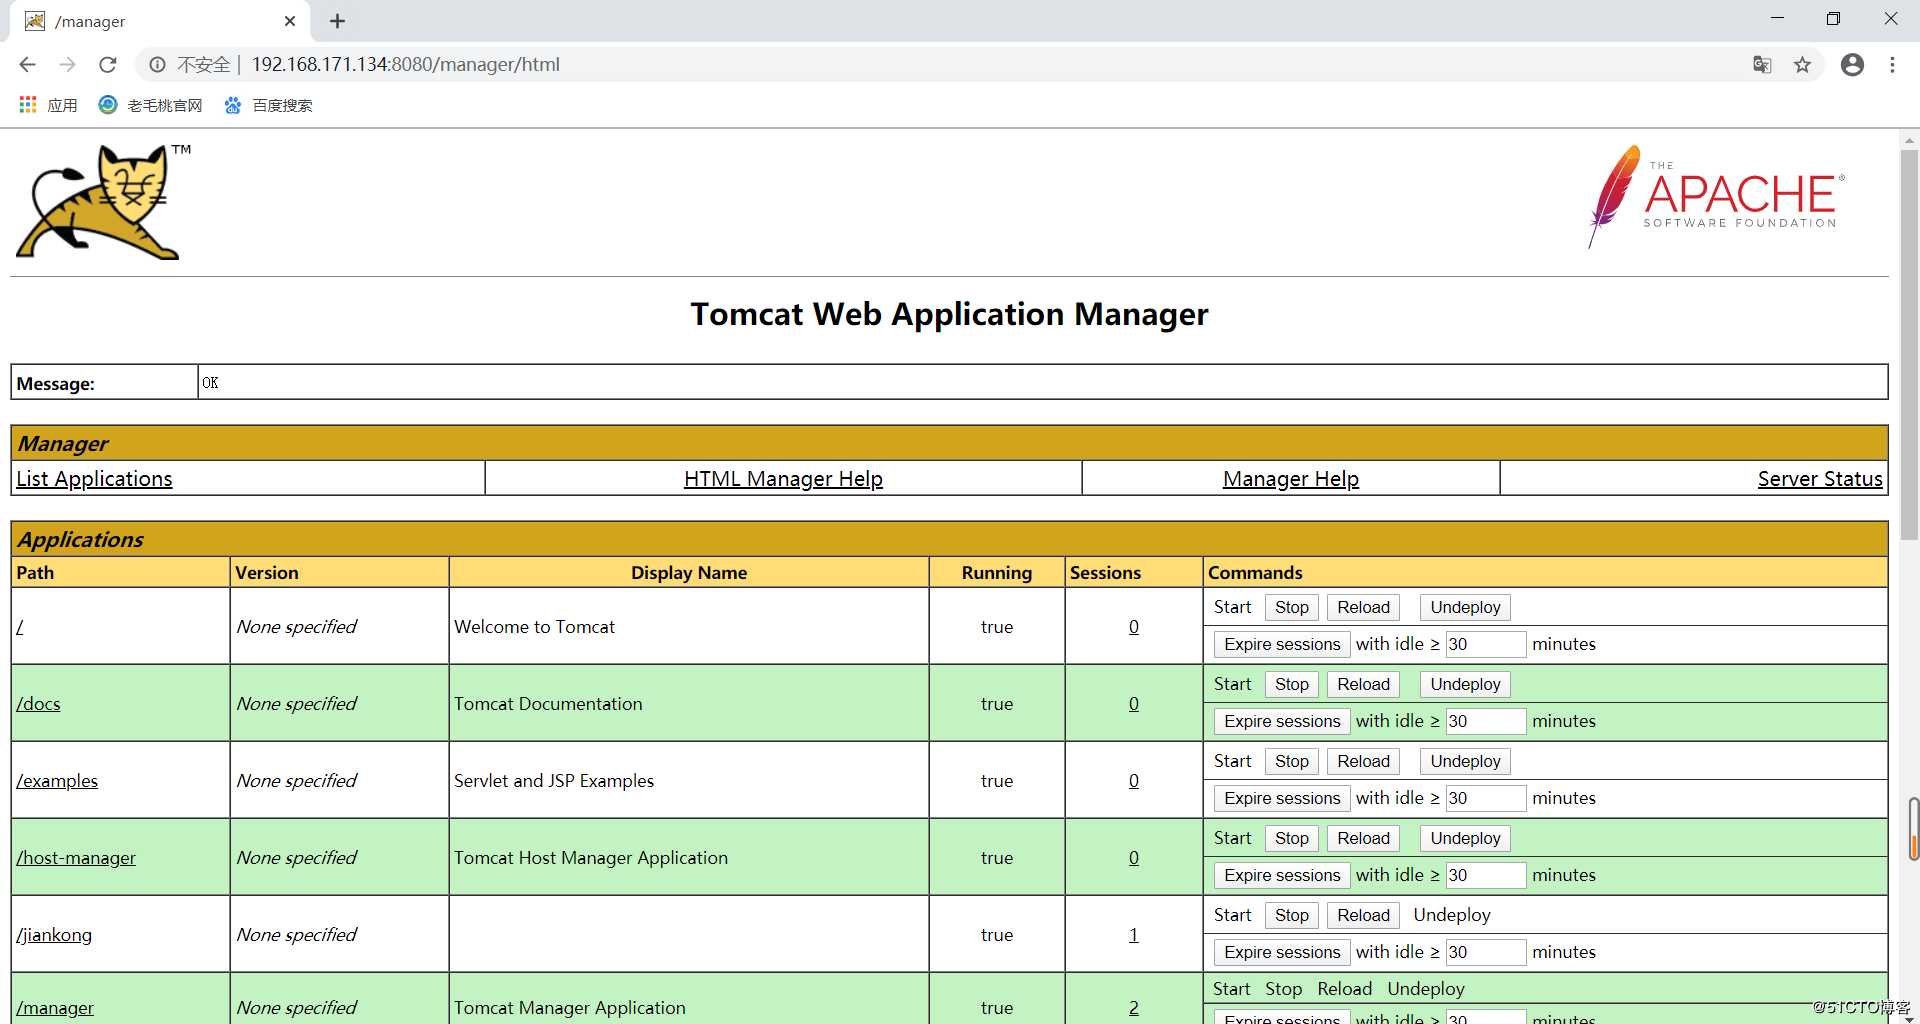
Task: Stop the /jiankong application
Action: [x=1291, y=915]
